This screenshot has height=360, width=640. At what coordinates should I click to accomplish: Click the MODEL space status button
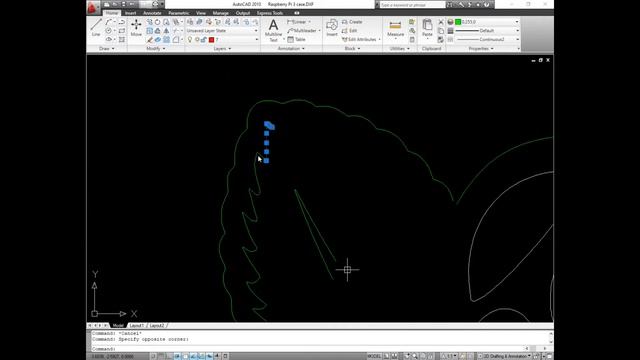tap(374, 356)
